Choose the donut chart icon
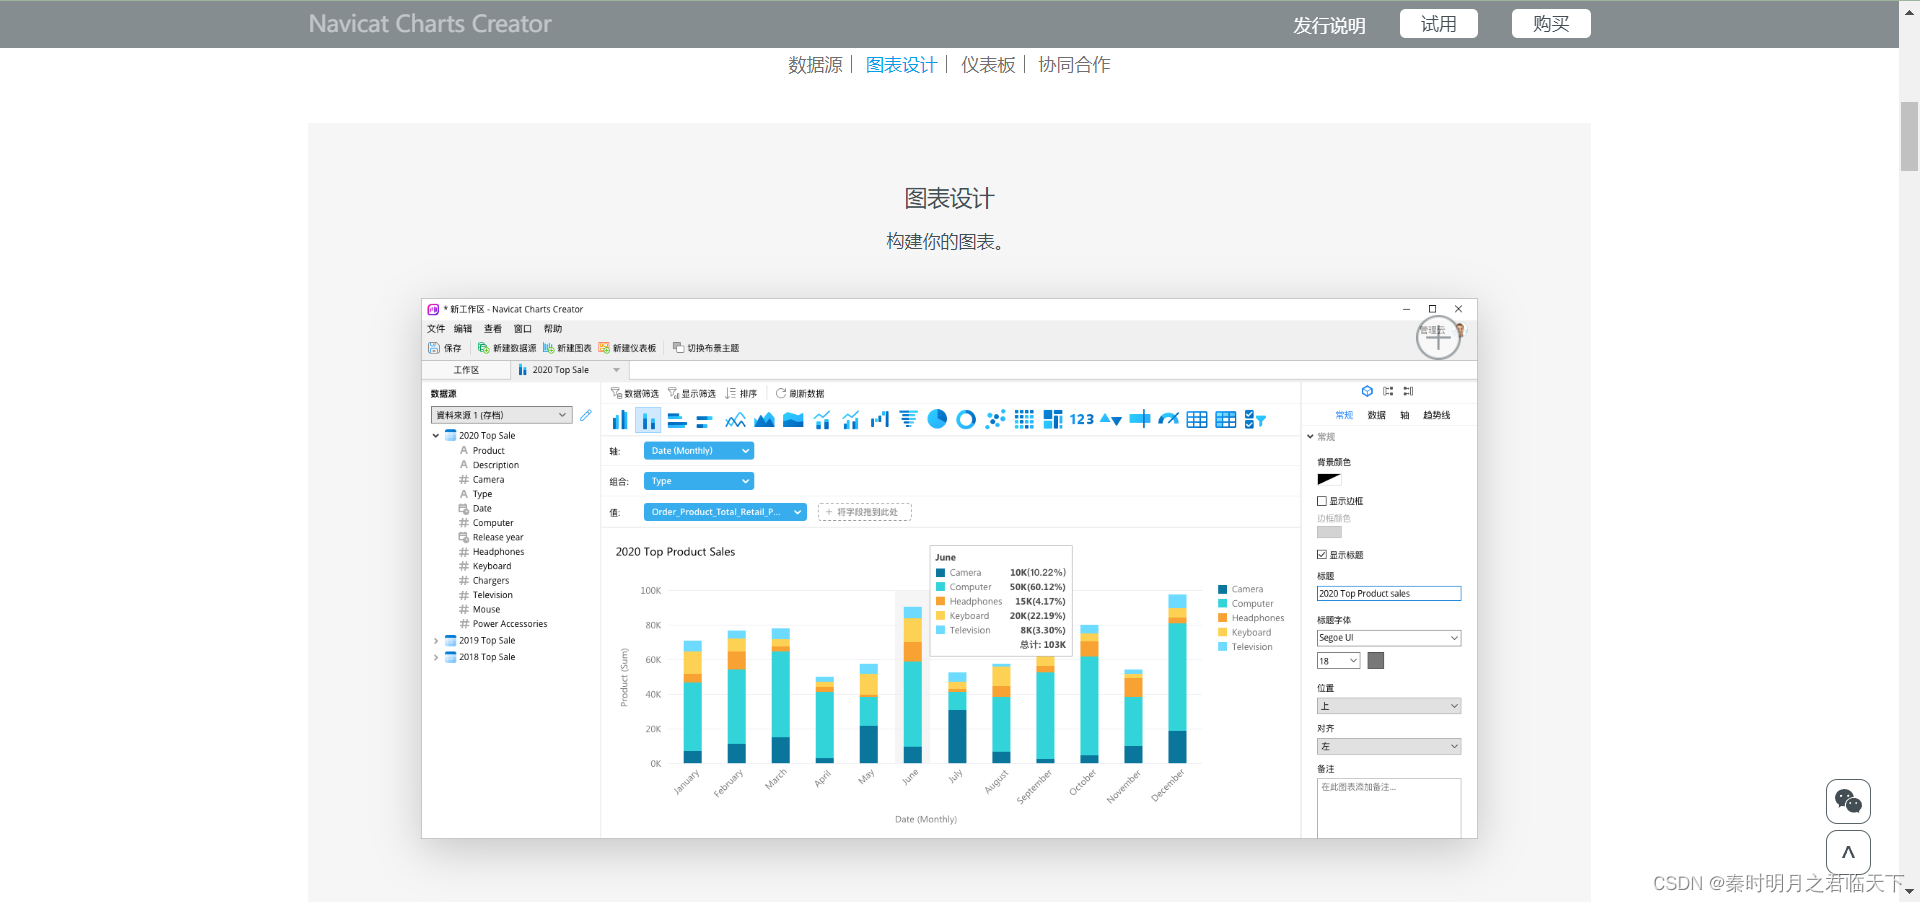This screenshot has width=1920, height=902. [x=966, y=420]
